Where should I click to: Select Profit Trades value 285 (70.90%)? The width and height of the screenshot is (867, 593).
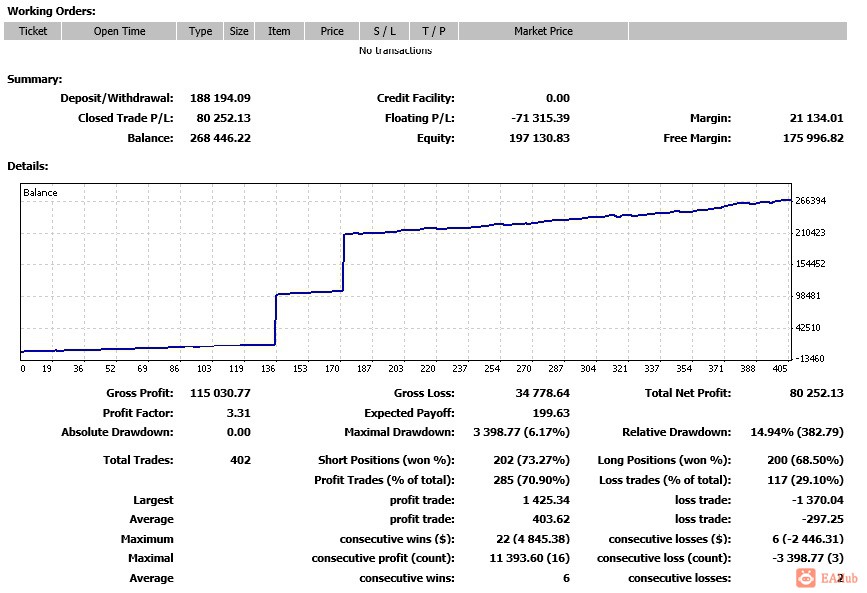pos(531,480)
